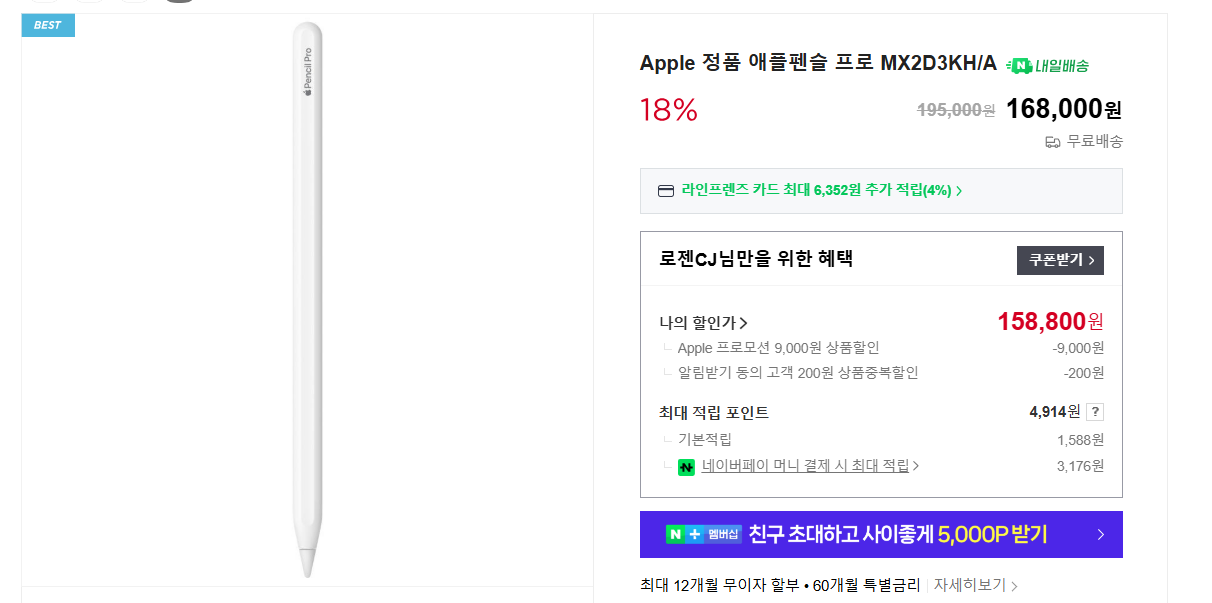This screenshot has height=603, width=1212.
Task: Click the green N logo in 내일배송 label
Action: (1021, 64)
